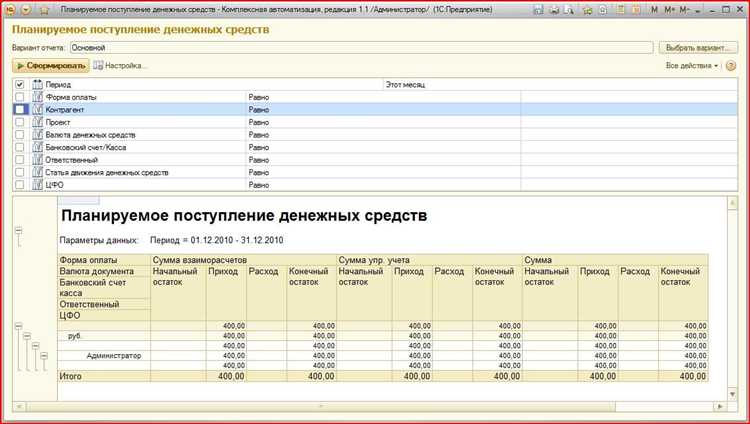Collapse the top-level data group expander
This screenshot has width=750, height=424.
18,326
